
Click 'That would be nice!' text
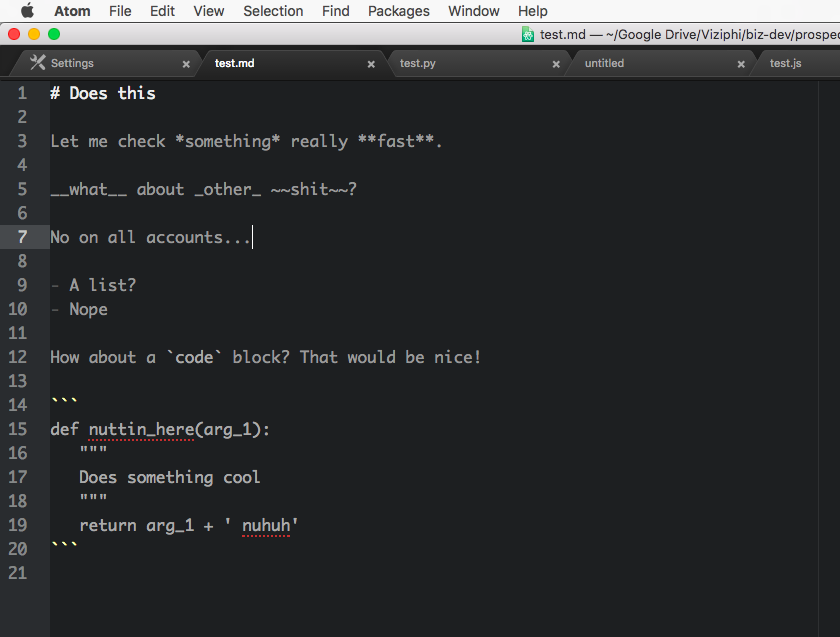click(x=391, y=357)
